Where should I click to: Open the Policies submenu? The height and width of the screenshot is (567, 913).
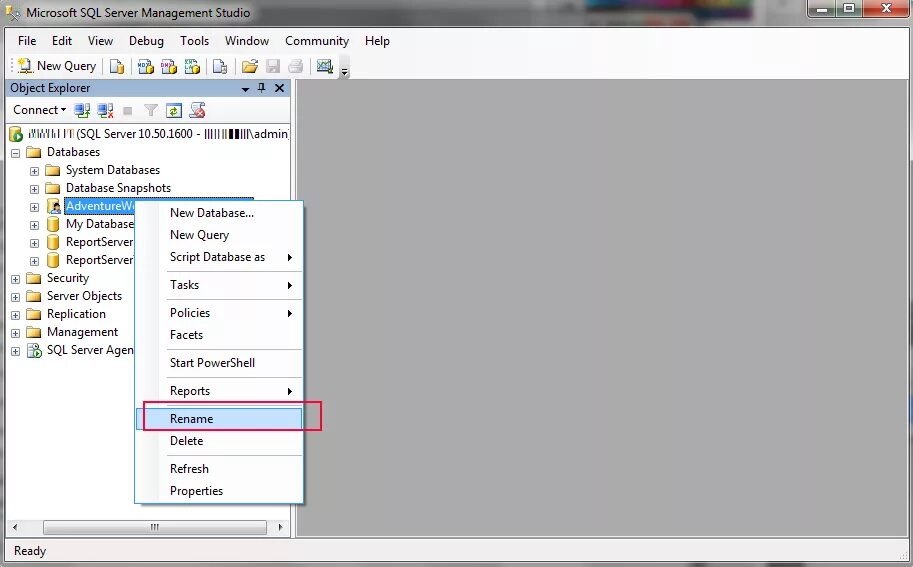[219, 313]
